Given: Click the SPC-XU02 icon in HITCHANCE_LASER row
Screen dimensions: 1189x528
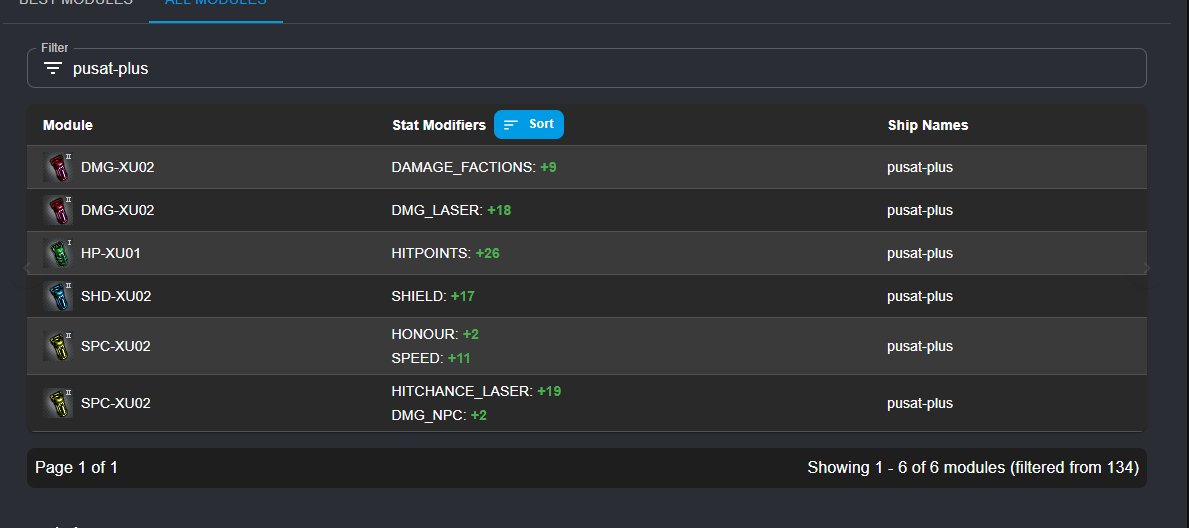Looking at the screenshot, I should [x=59, y=403].
